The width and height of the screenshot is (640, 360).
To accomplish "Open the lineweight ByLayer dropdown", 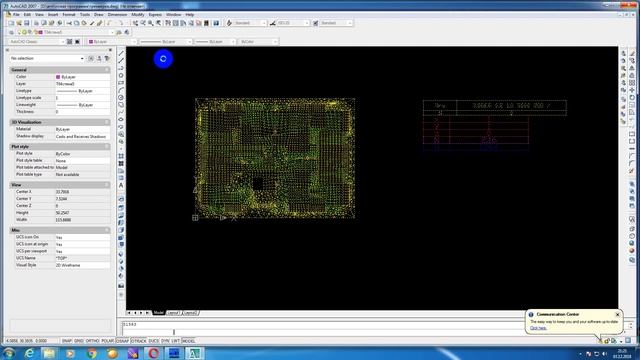I will click(215, 42).
